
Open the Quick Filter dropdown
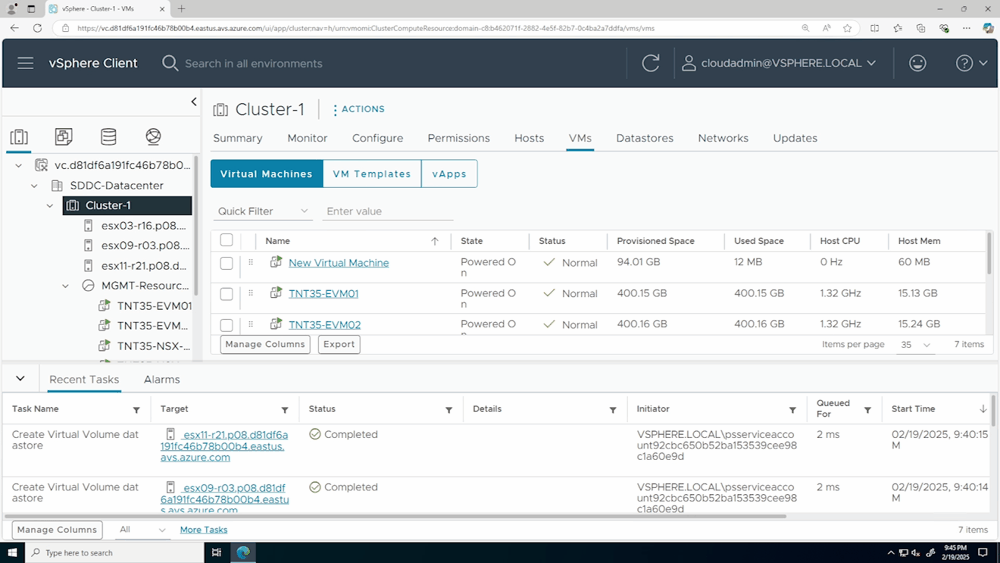[x=263, y=211]
